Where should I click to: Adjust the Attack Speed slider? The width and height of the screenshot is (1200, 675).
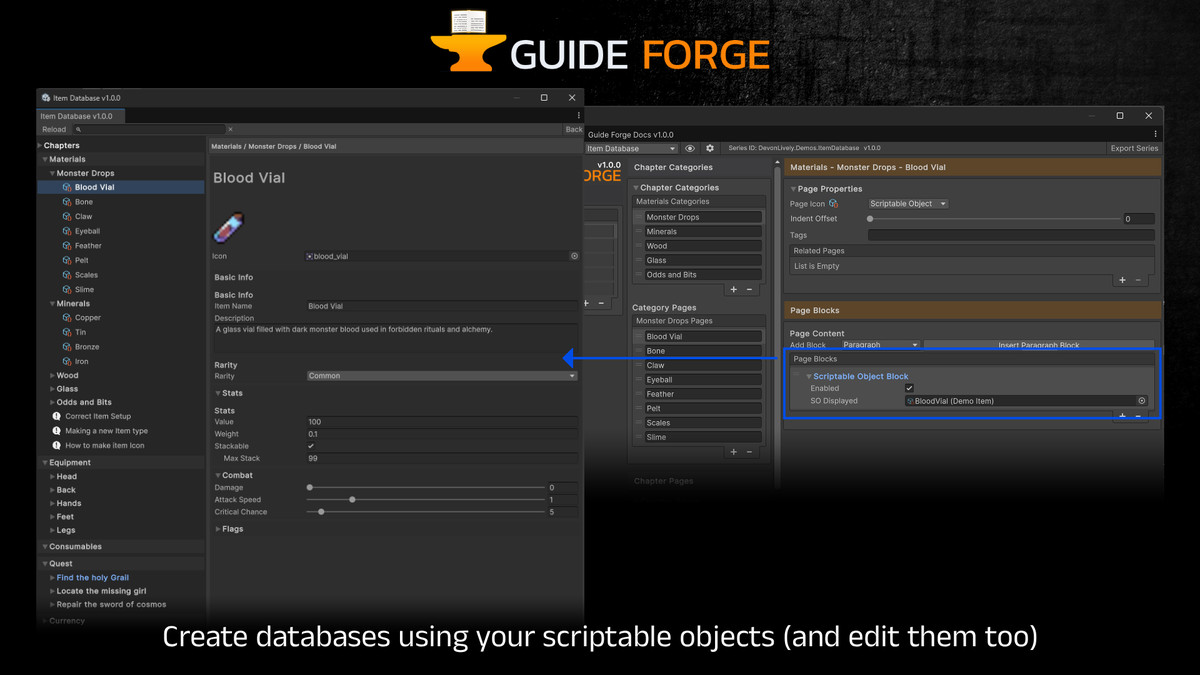tap(426, 500)
